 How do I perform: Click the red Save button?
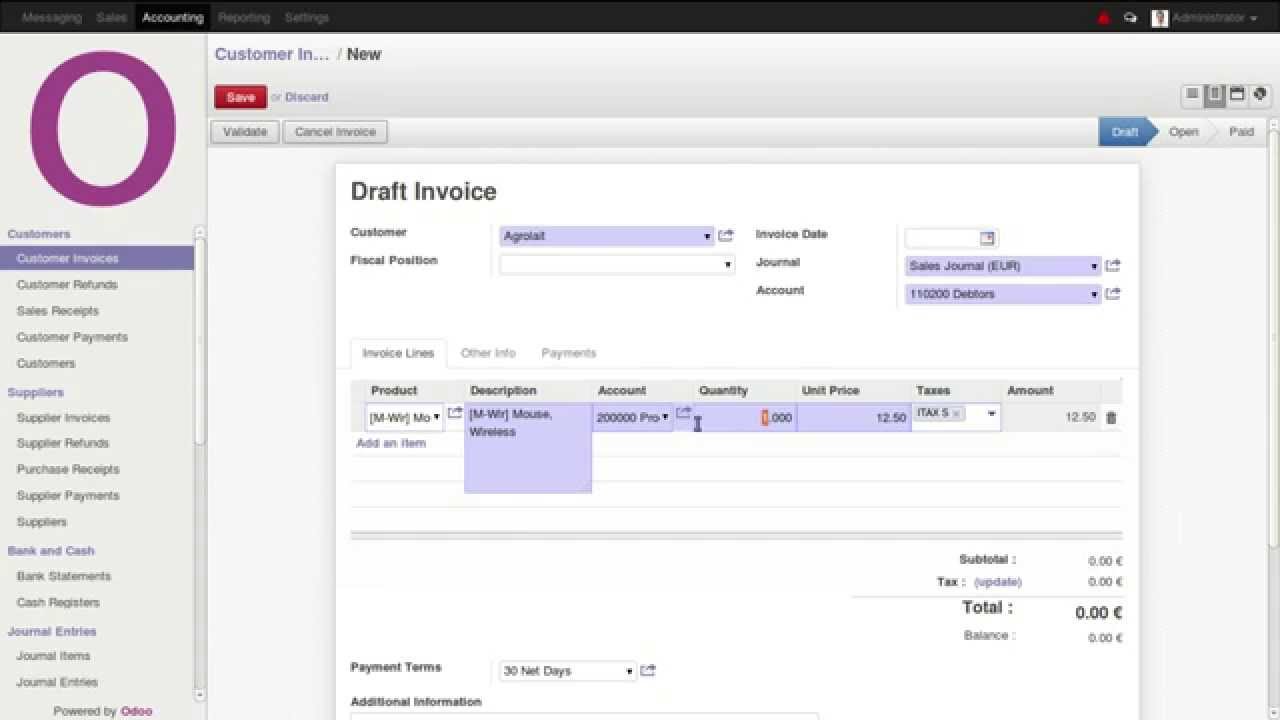241,97
